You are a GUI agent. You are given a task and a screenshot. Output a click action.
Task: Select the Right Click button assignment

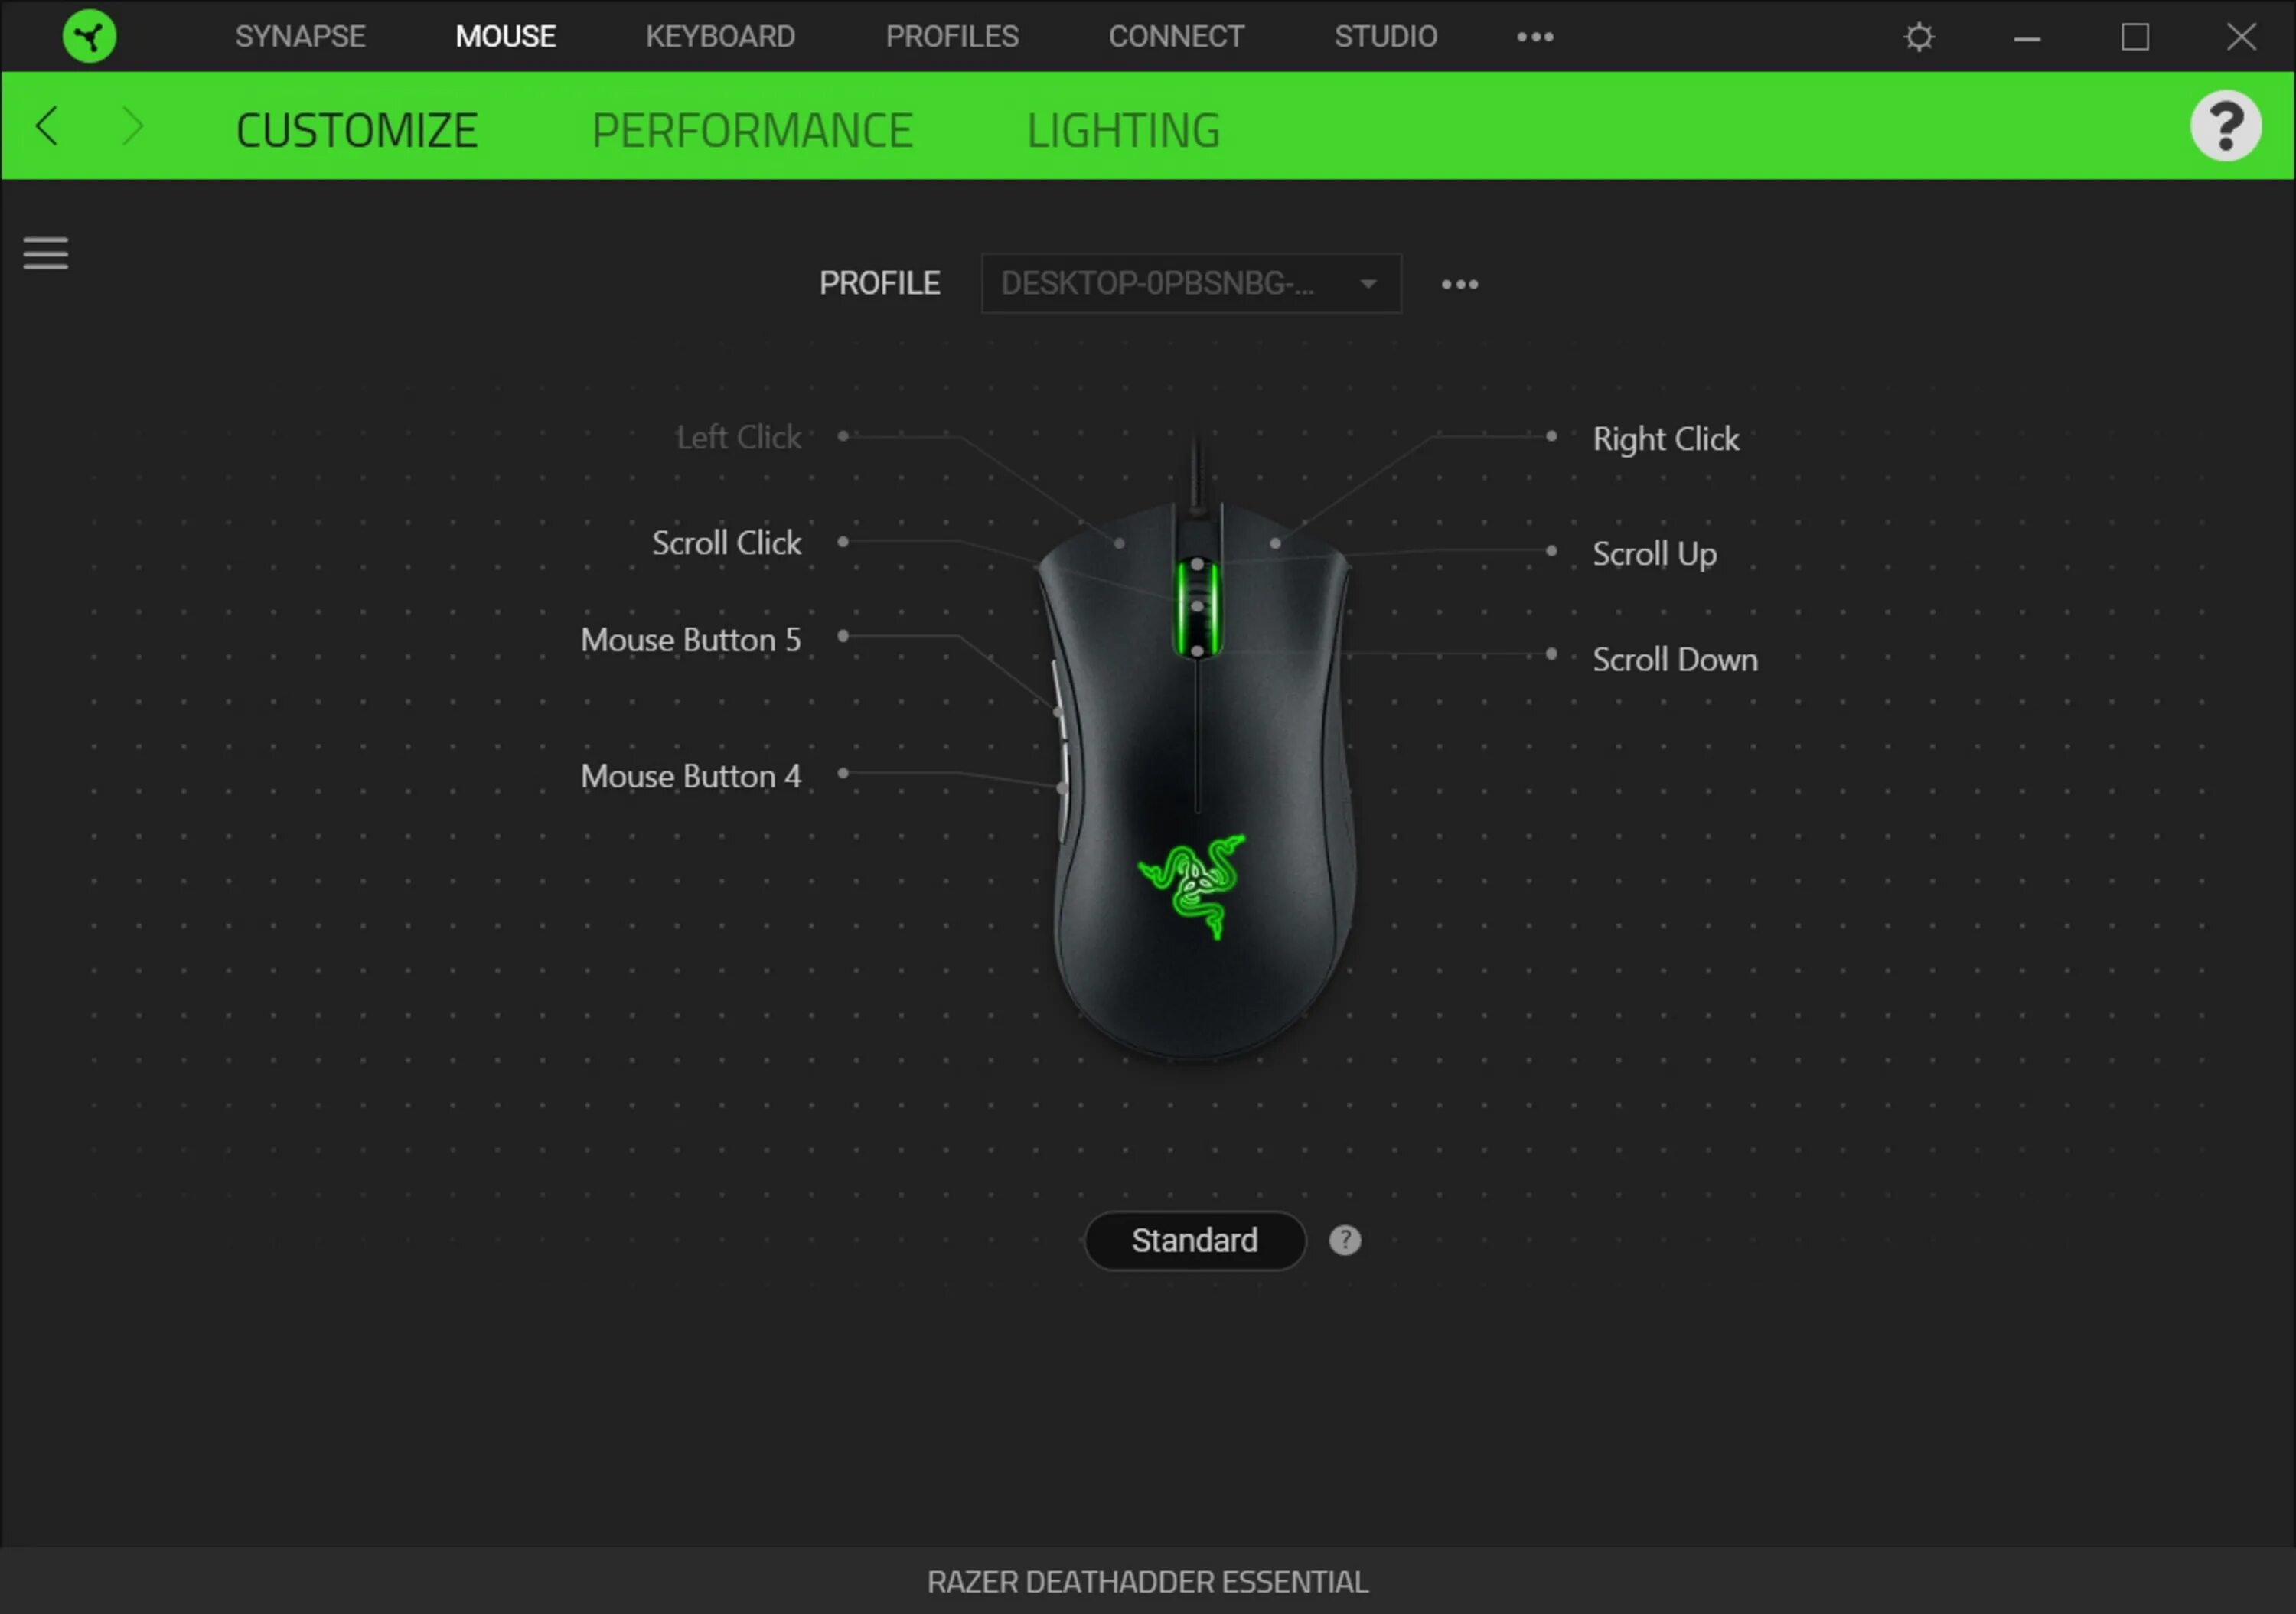pyautogui.click(x=1665, y=439)
